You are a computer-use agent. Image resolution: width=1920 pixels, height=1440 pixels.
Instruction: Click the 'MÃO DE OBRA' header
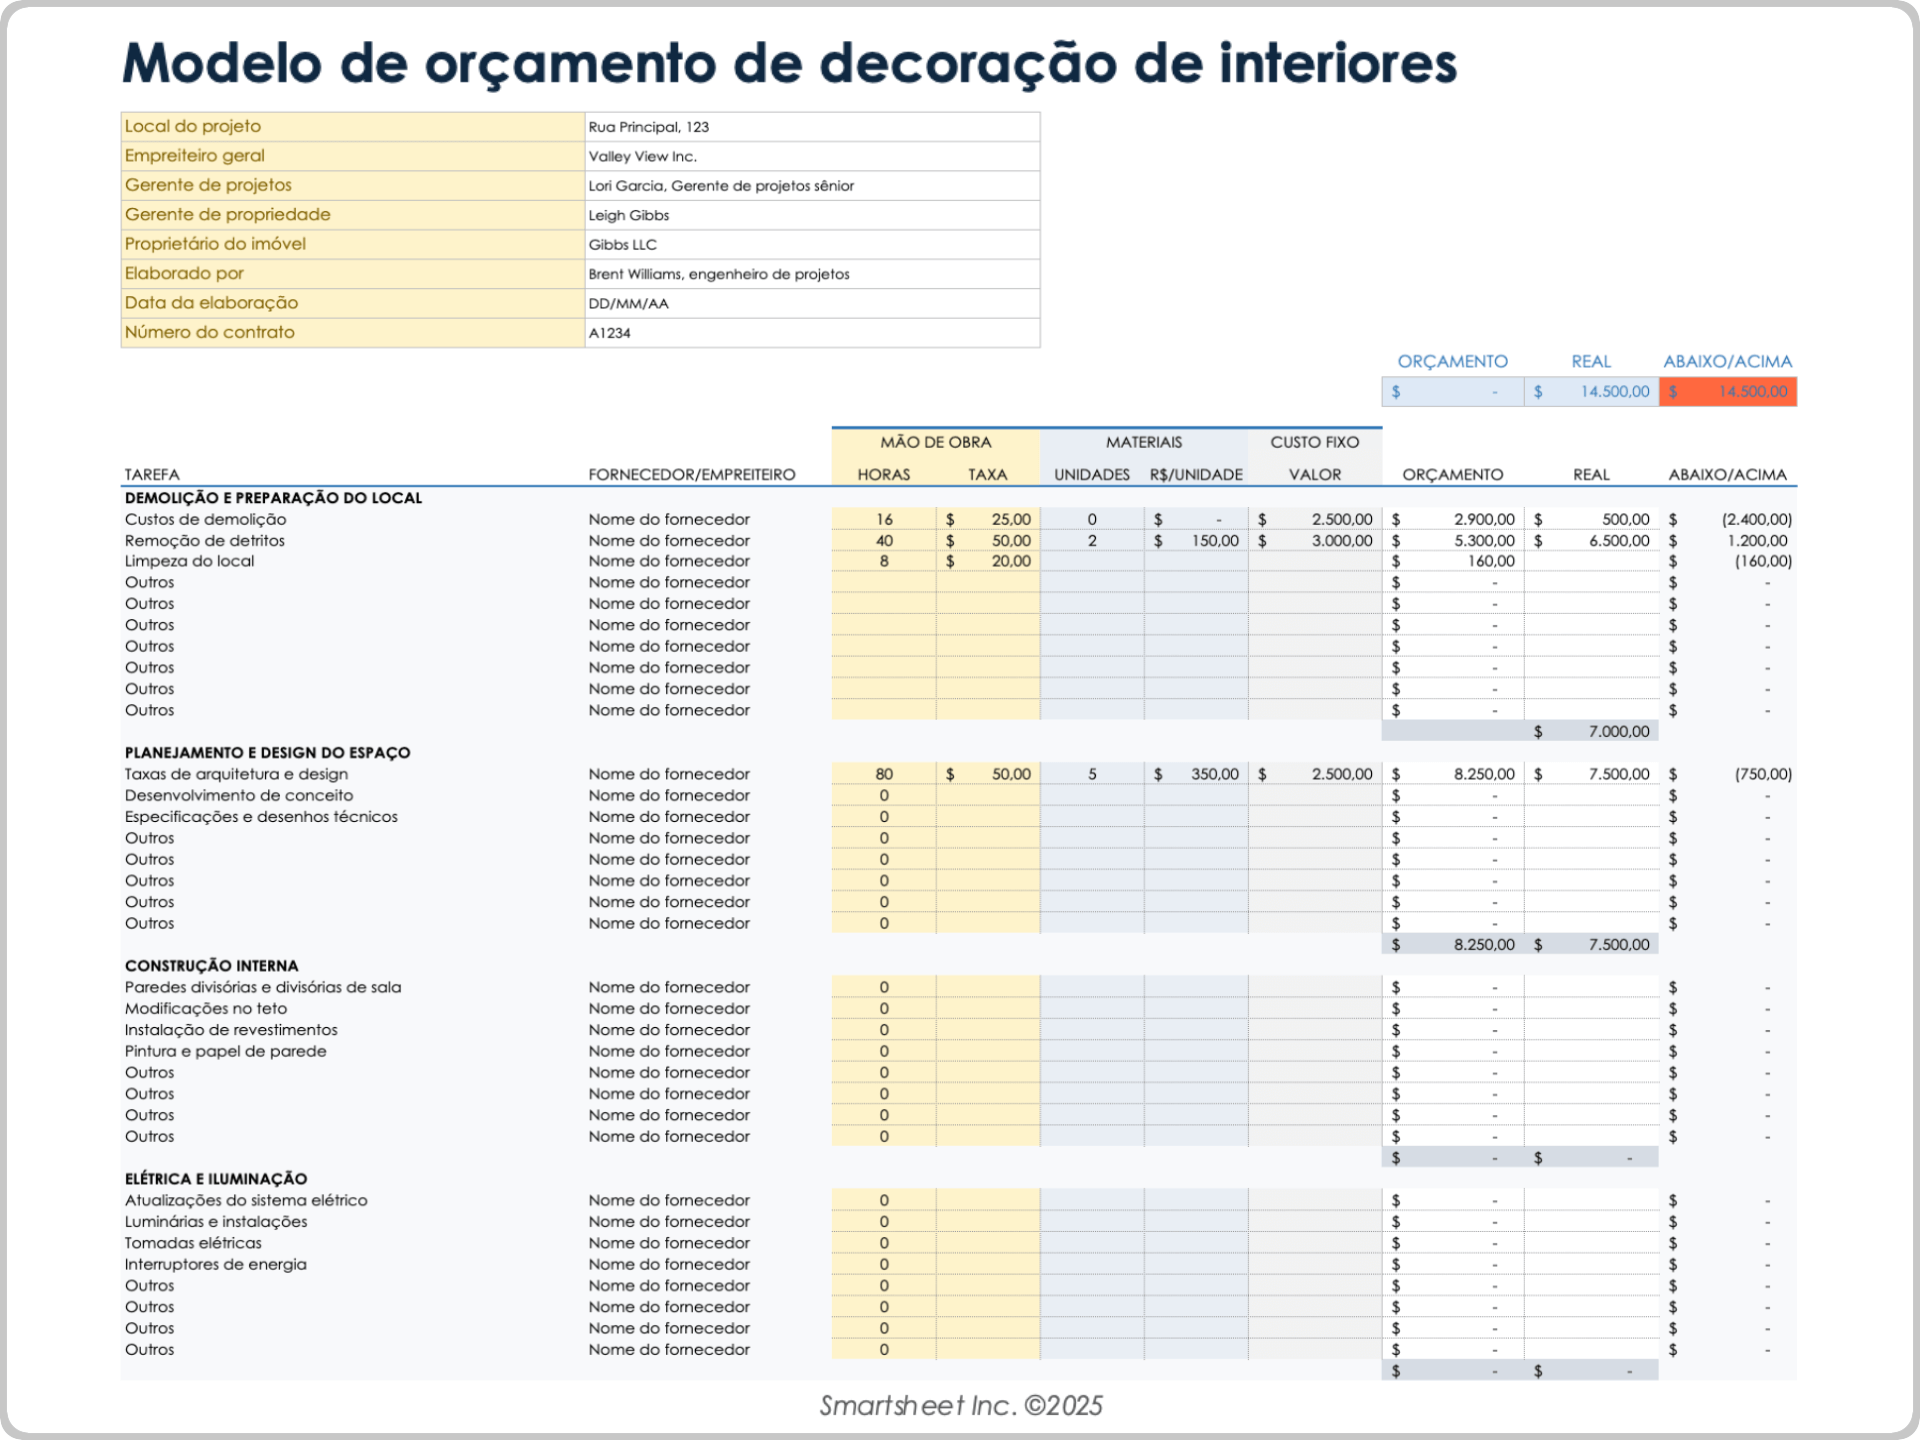click(x=936, y=442)
